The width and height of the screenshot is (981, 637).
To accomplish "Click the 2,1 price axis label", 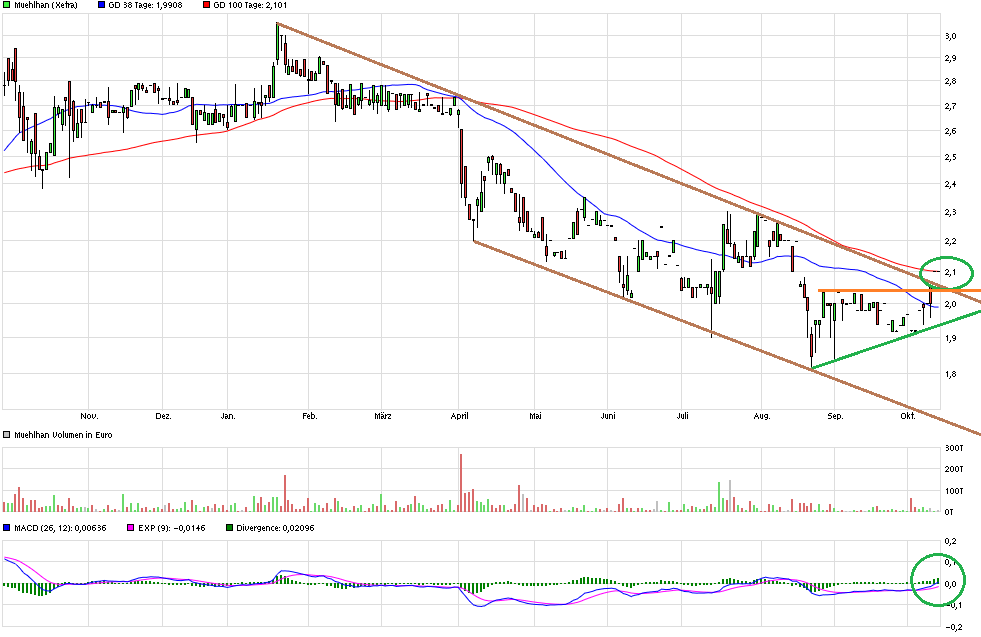I will coord(951,272).
